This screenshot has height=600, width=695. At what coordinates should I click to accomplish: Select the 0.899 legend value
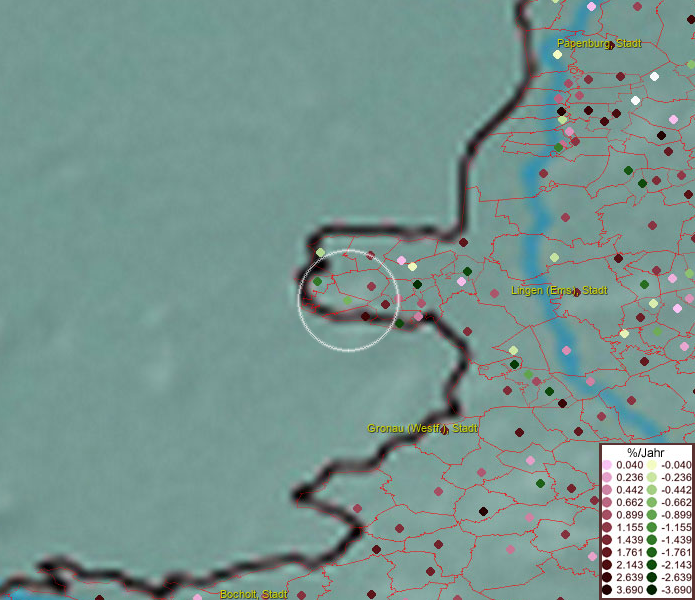click(x=629, y=515)
